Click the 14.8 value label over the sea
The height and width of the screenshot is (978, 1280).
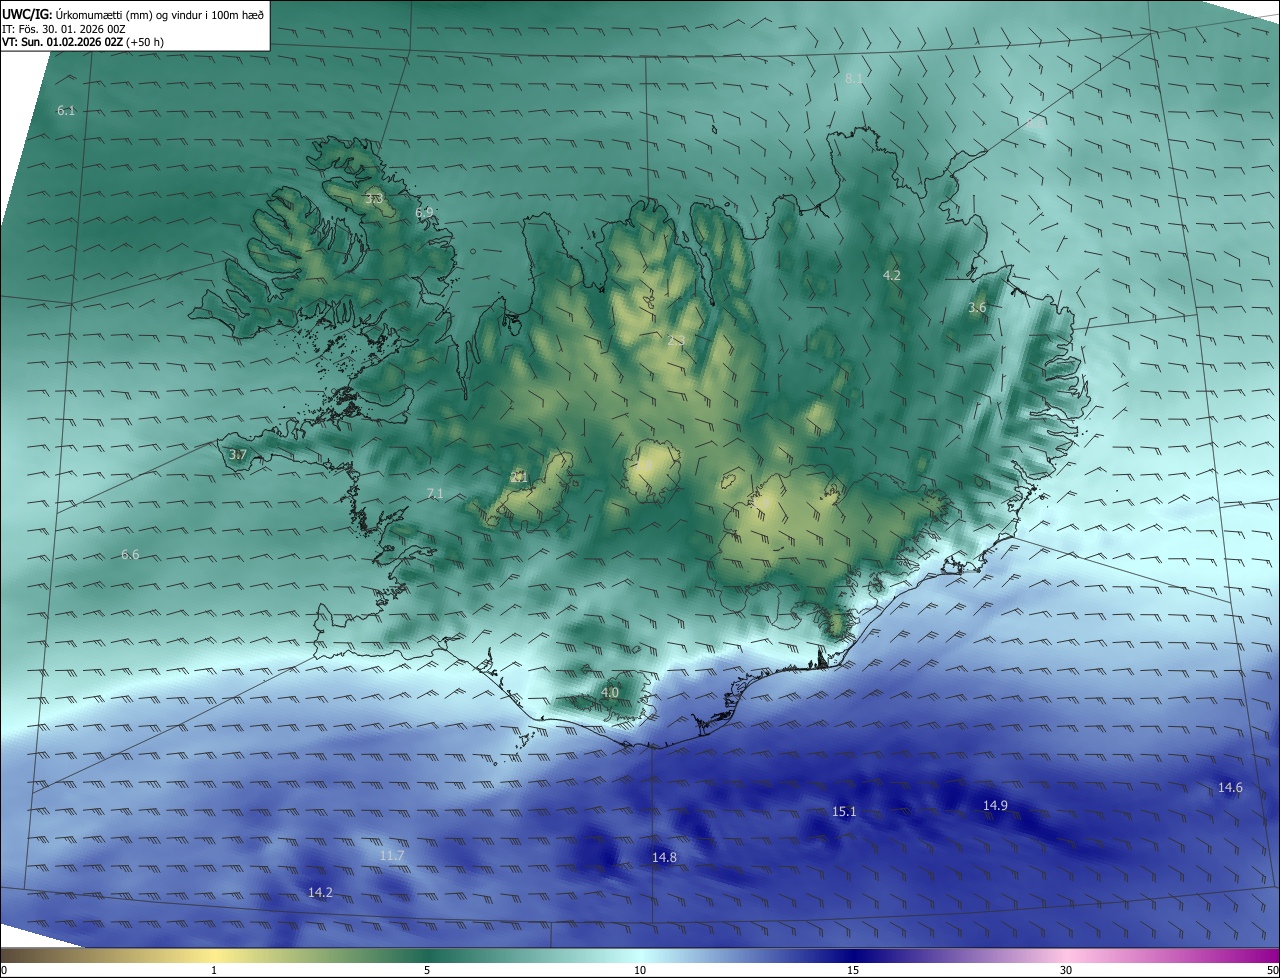click(664, 857)
